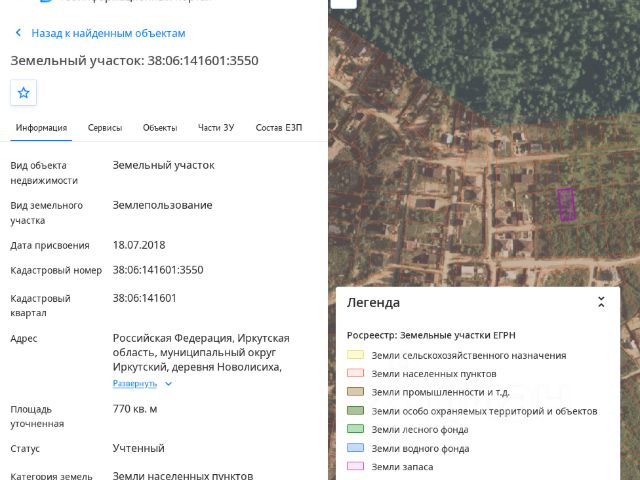This screenshot has height=480, width=640.
Task: Go back via Назад к найденным объектам
Action: pos(108,33)
